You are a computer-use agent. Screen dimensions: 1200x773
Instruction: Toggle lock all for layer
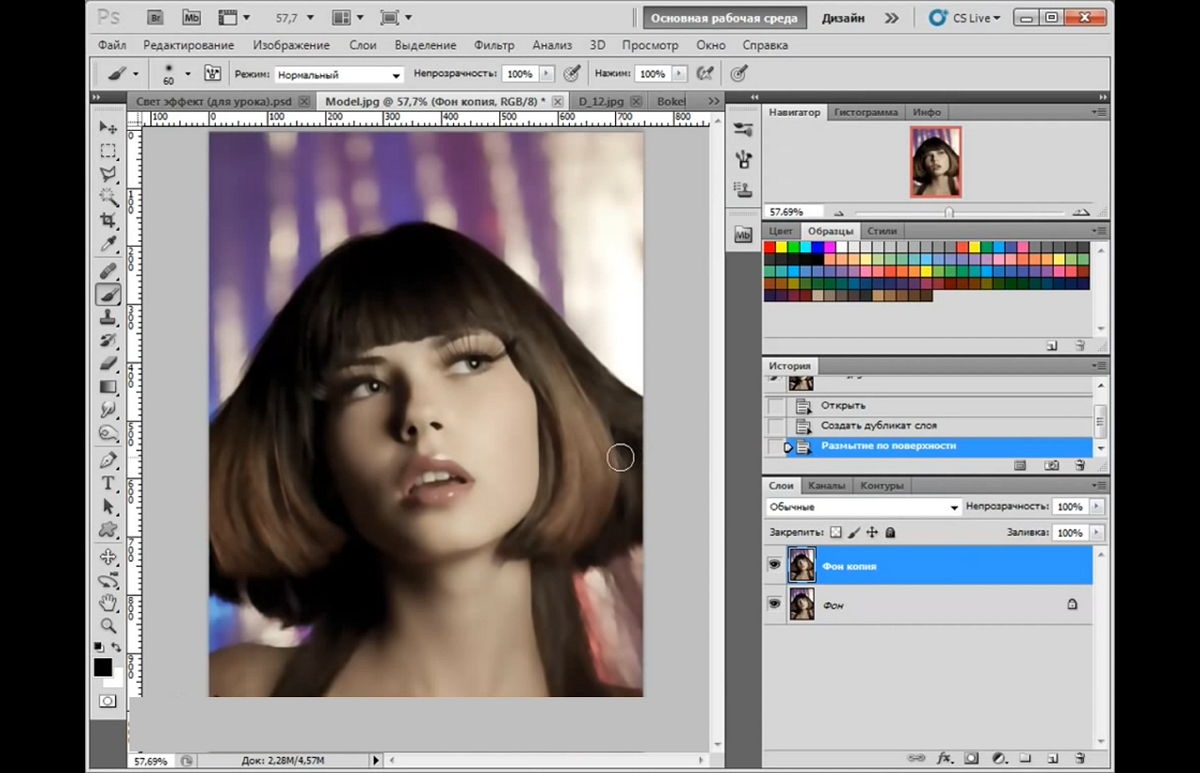click(890, 533)
